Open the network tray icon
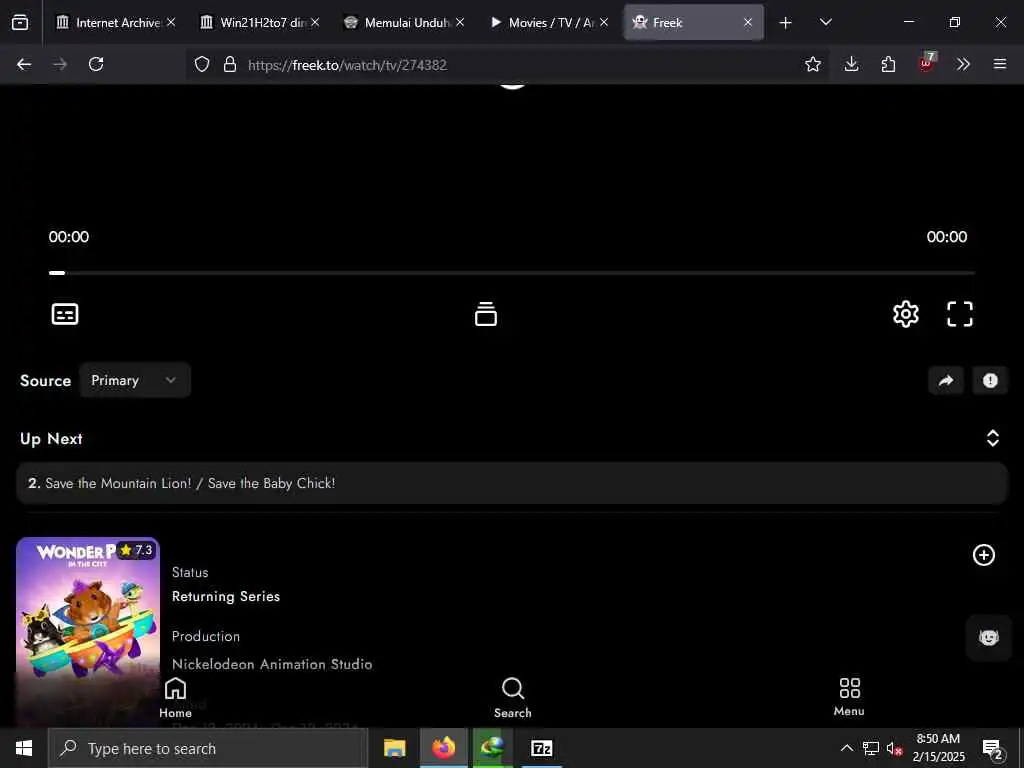This screenshot has width=1024, height=768. coord(871,748)
